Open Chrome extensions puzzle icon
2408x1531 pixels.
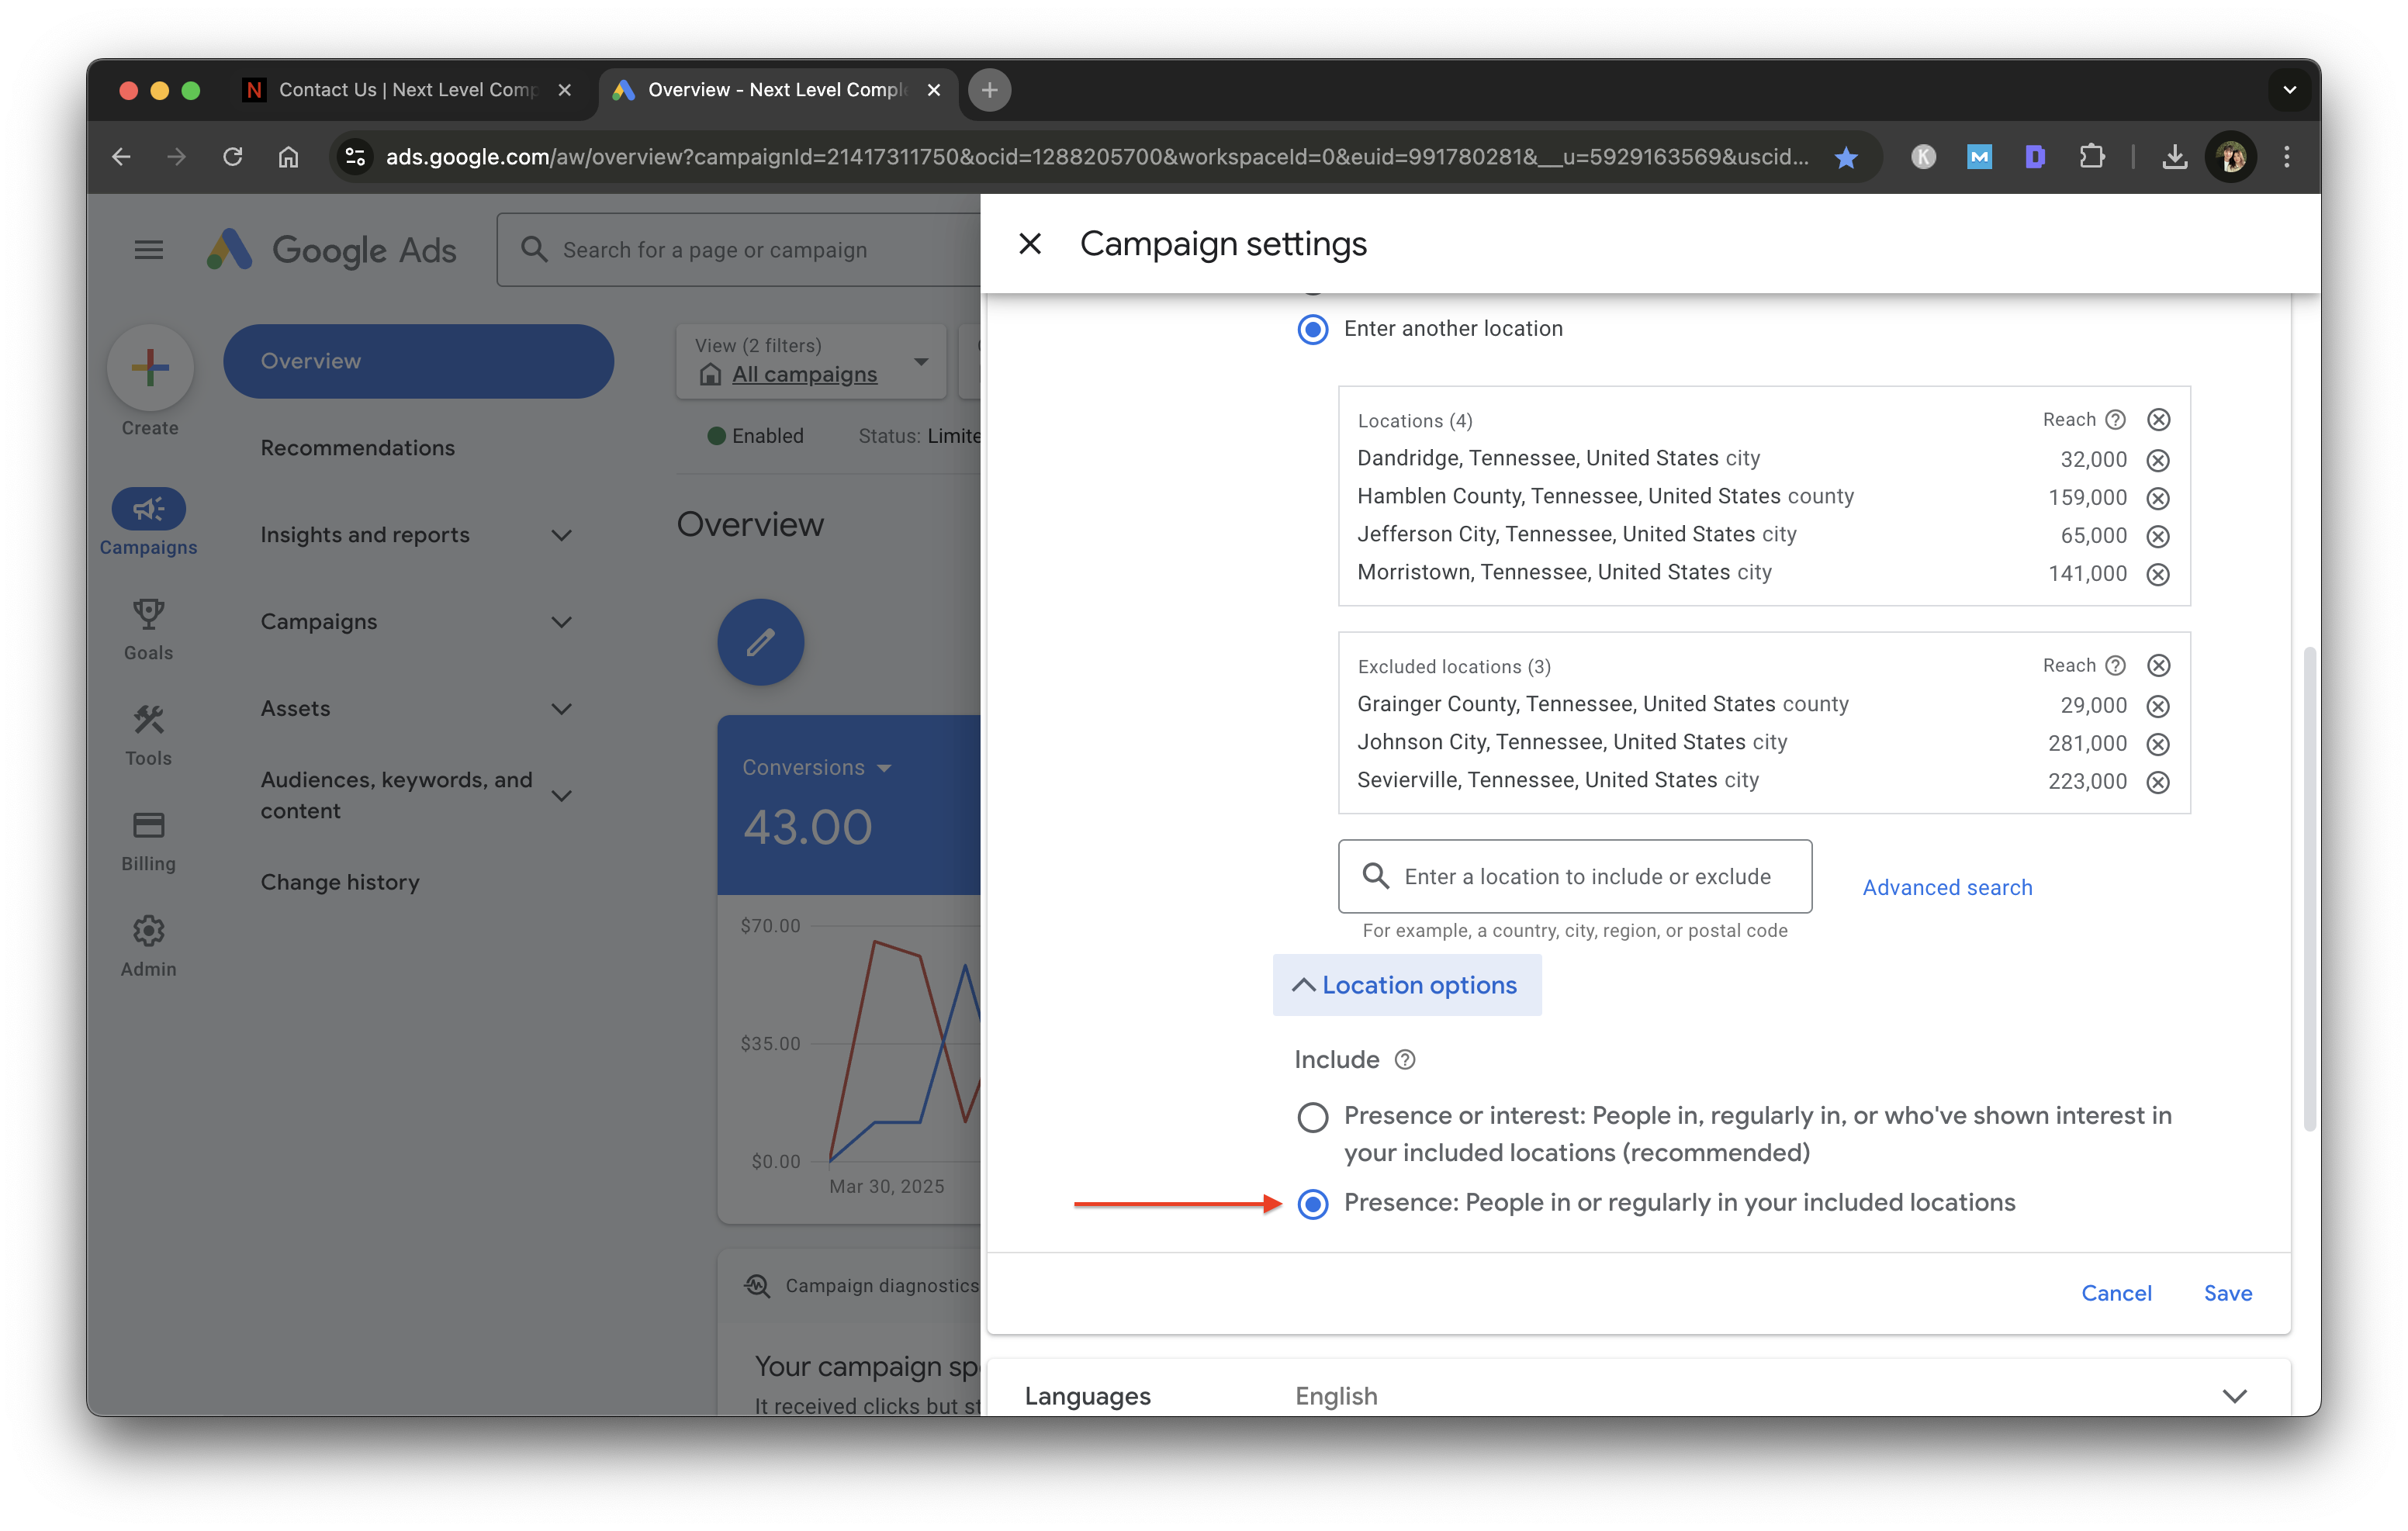point(2091,157)
